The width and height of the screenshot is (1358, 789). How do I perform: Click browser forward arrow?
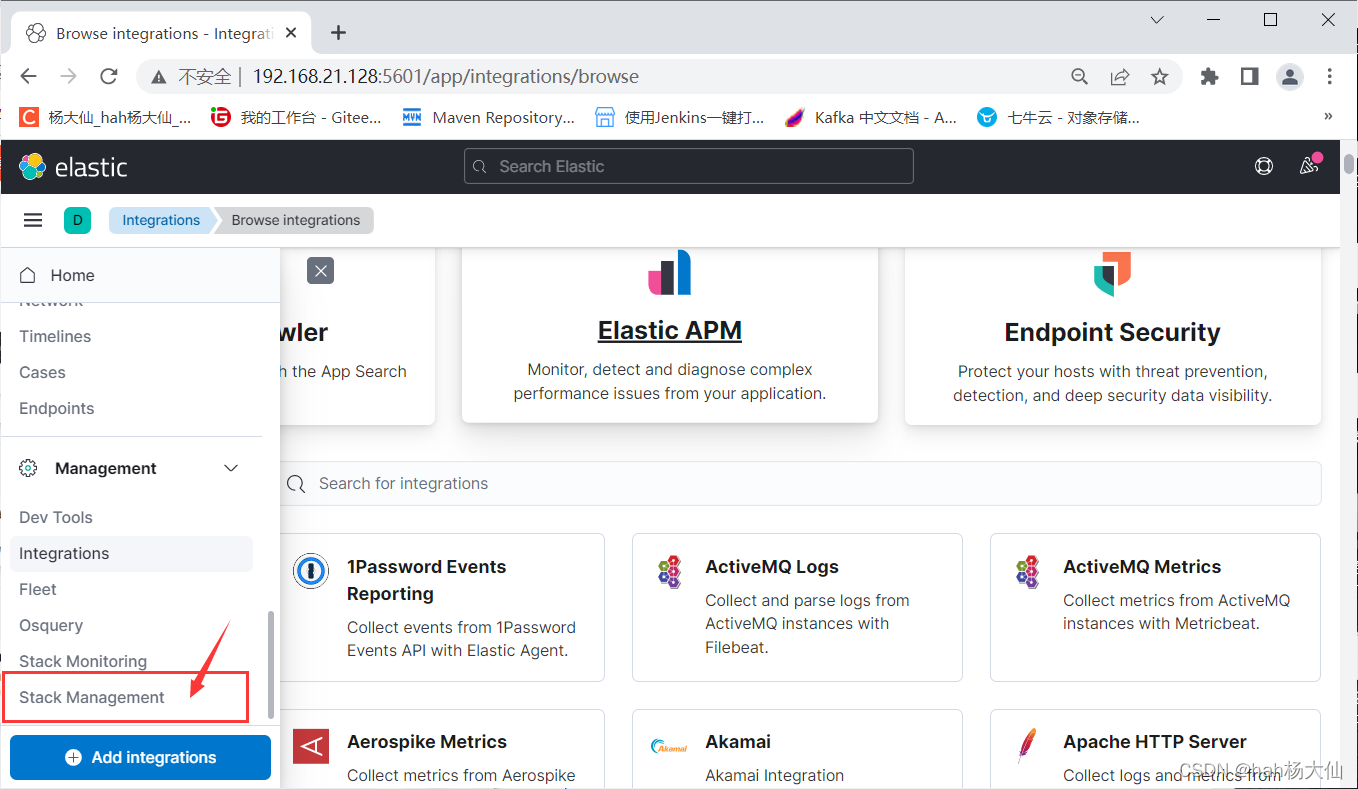(x=68, y=76)
